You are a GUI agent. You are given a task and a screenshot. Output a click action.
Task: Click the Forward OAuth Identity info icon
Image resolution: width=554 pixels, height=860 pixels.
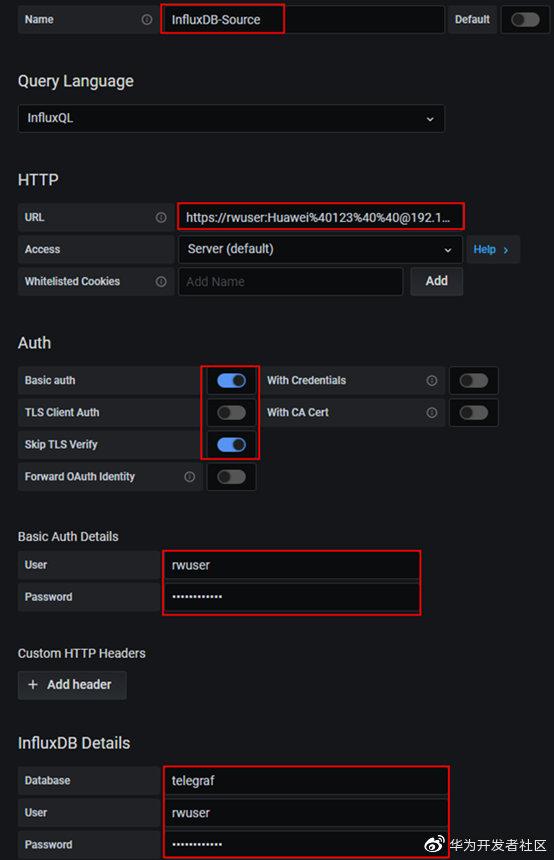[190, 477]
